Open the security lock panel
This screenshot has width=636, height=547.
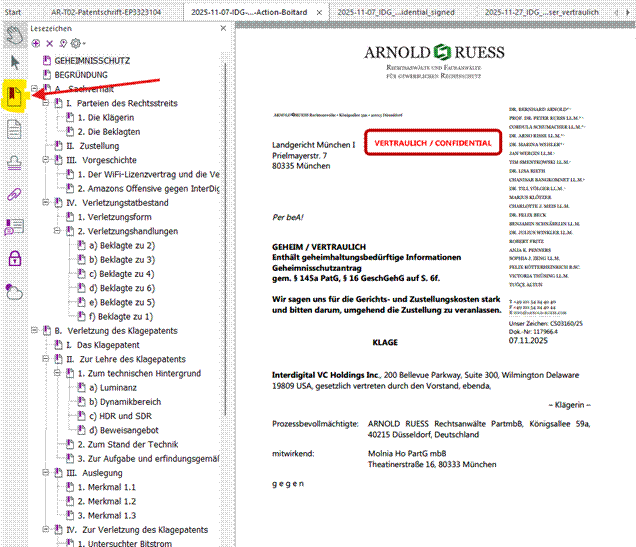[14, 258]
